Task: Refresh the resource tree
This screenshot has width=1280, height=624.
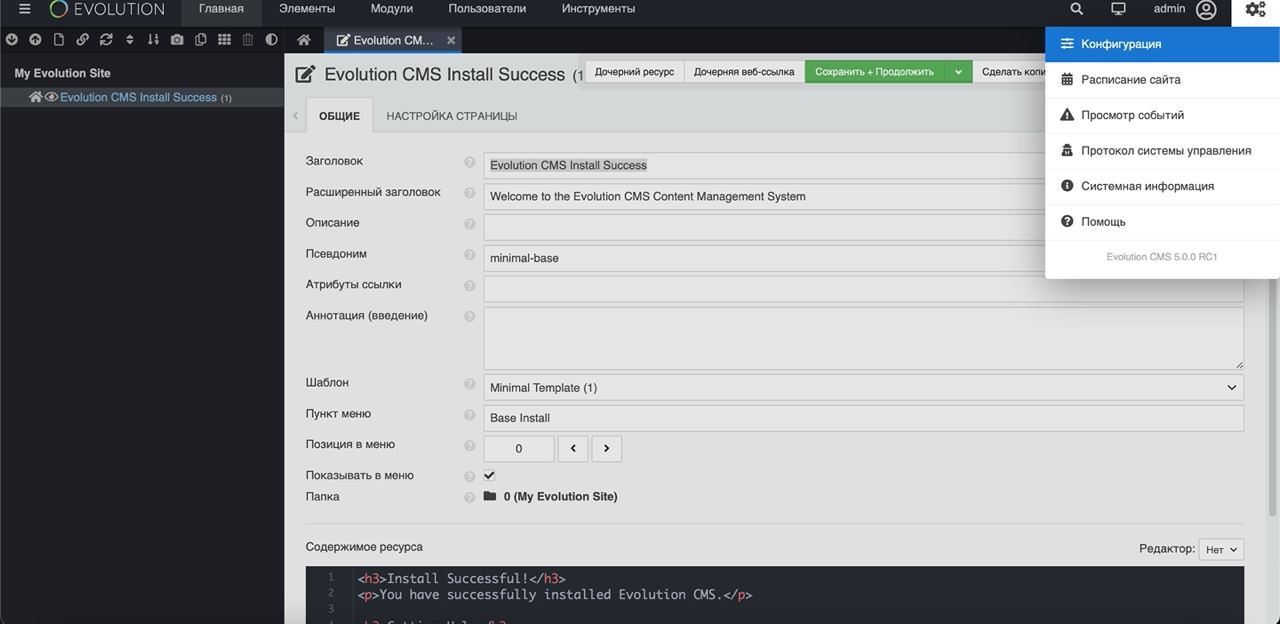Action: coord(106,40)
